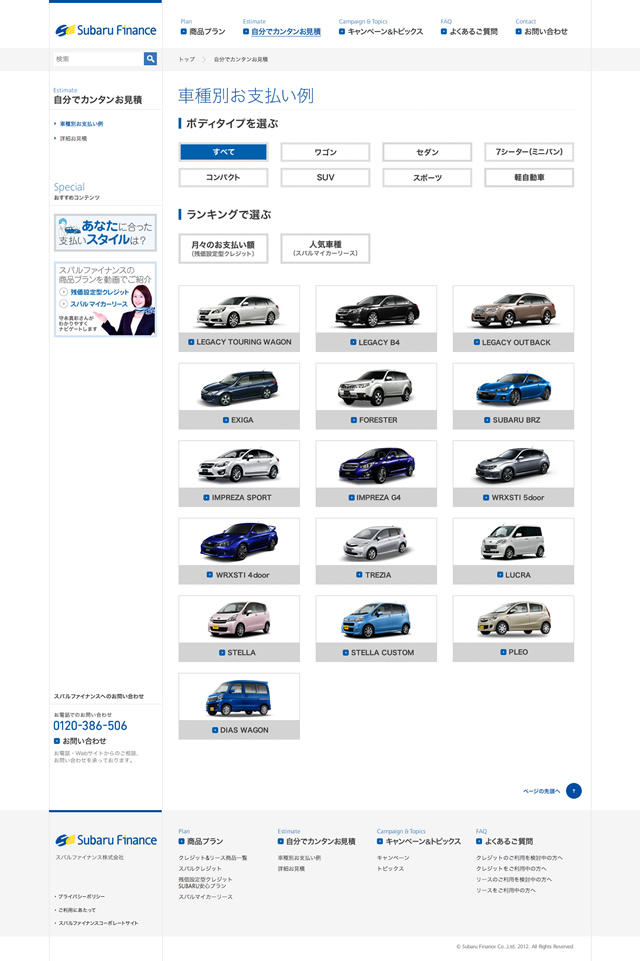
Task: Choose 人気車種 ranking button
Action: 326,248
